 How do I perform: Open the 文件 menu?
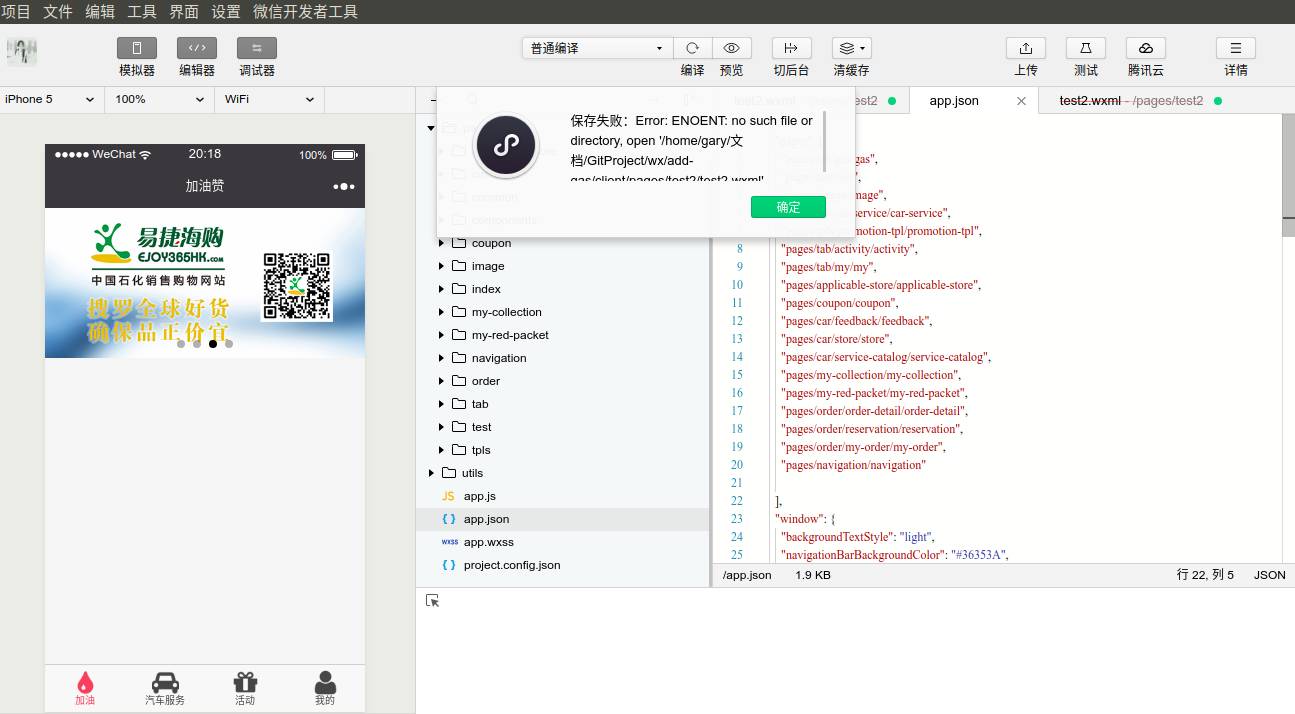click(58, 12)
